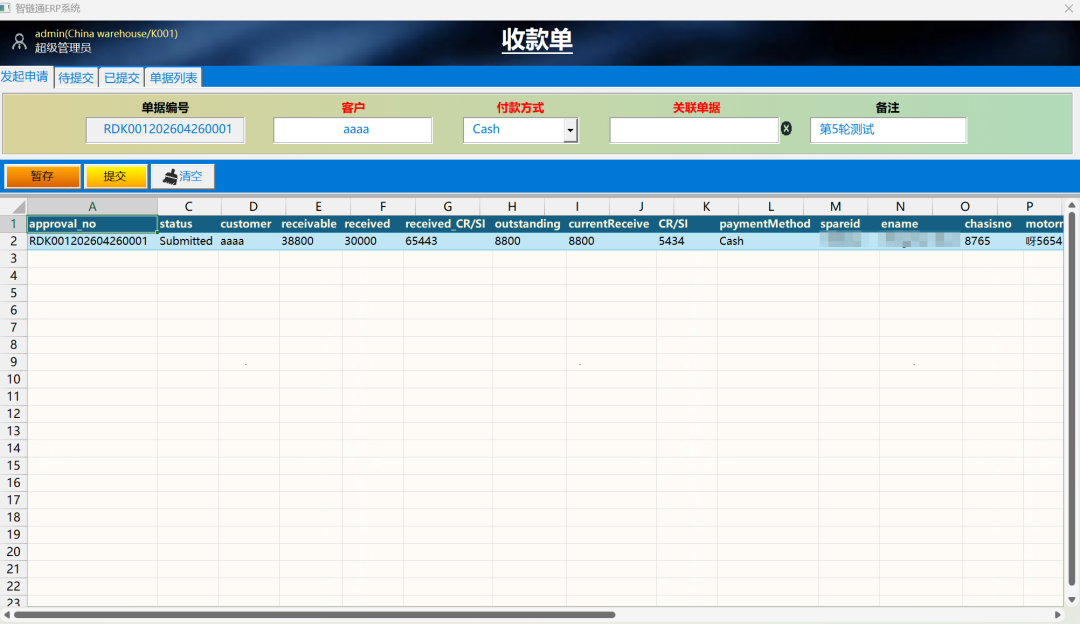1080x624 pixels.
Task: Click the admin(China warehouse/K001) user label
Action: click(x=106, y=33)
